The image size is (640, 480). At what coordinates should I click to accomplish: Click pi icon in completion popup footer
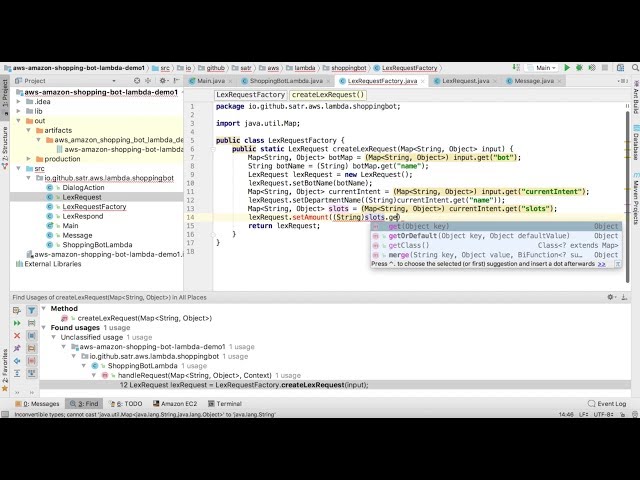pos(618,264)
